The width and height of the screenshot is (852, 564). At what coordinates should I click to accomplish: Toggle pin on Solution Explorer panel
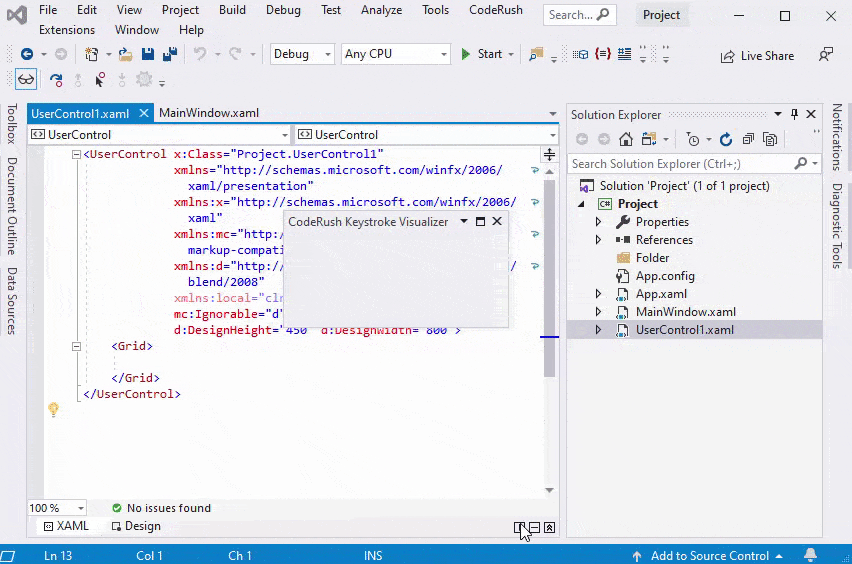[x=795, y=114]
